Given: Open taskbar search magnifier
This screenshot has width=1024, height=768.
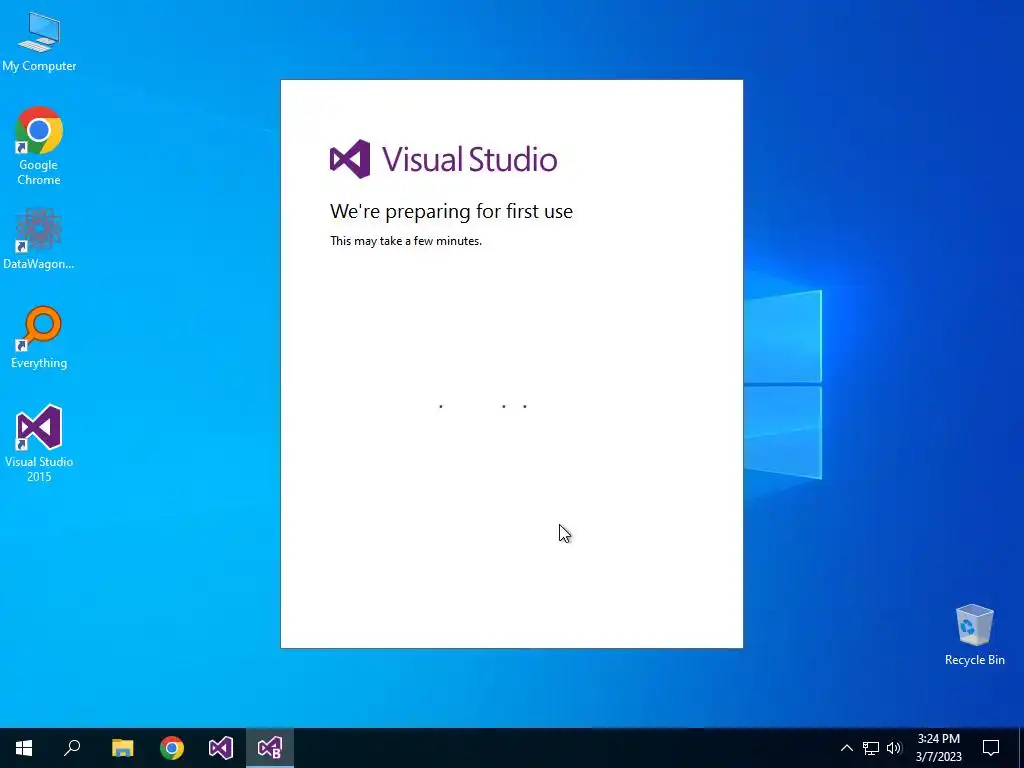Looking at the screenshot, I should pyautogui.click(x=72, y=748).
